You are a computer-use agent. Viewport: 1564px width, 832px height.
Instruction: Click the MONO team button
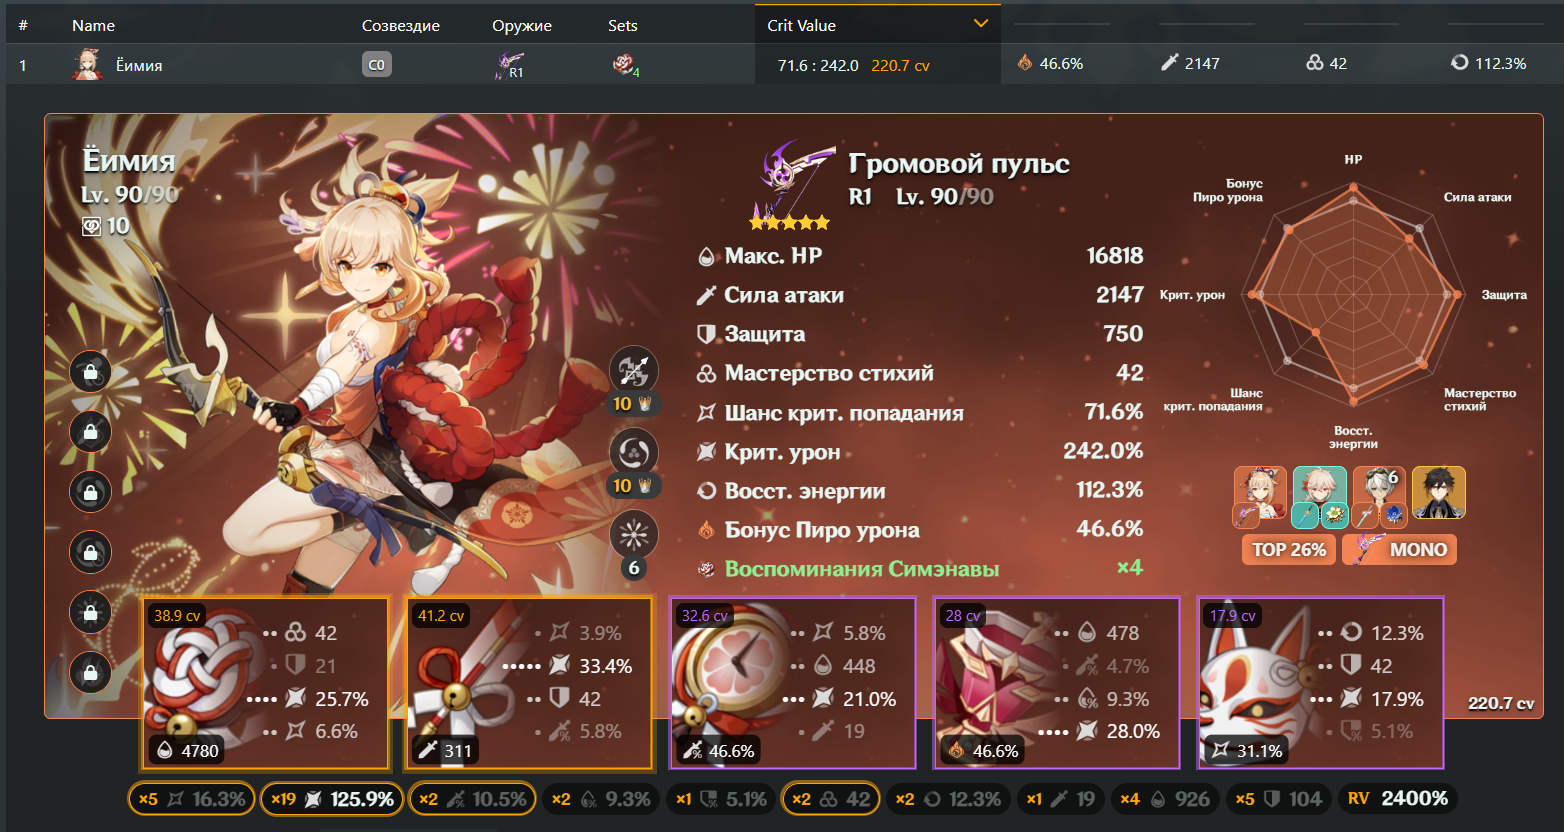pyautogui.click(x=1399, y=549)
